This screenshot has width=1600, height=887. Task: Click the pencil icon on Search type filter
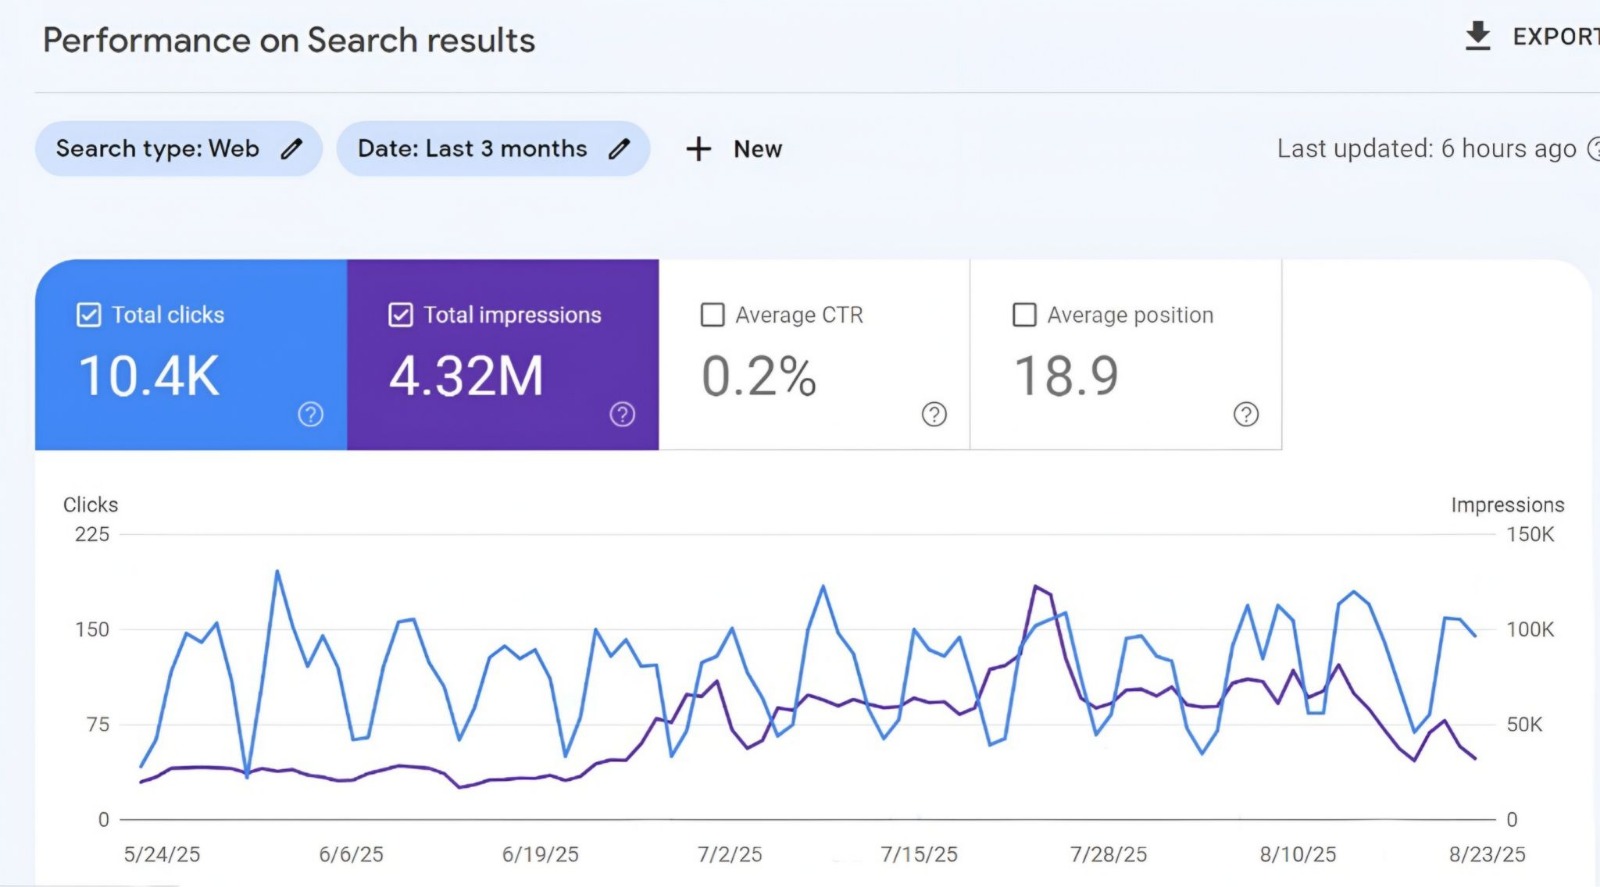(x=291, y=149)
